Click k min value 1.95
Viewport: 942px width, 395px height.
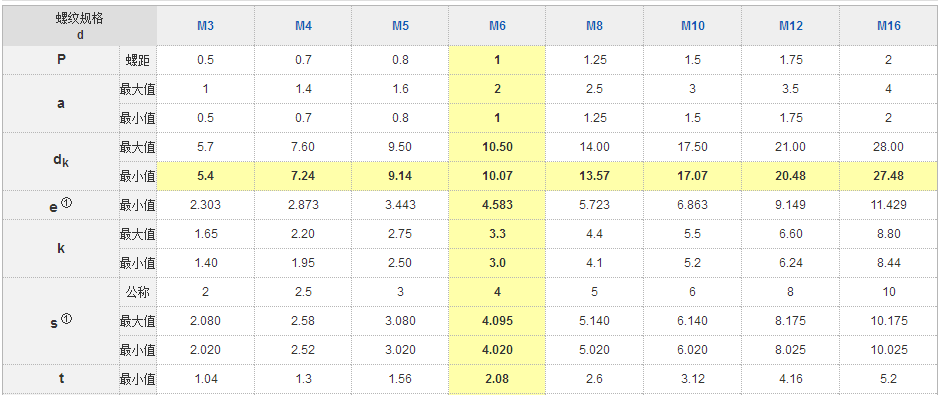(x=303, y=263)
